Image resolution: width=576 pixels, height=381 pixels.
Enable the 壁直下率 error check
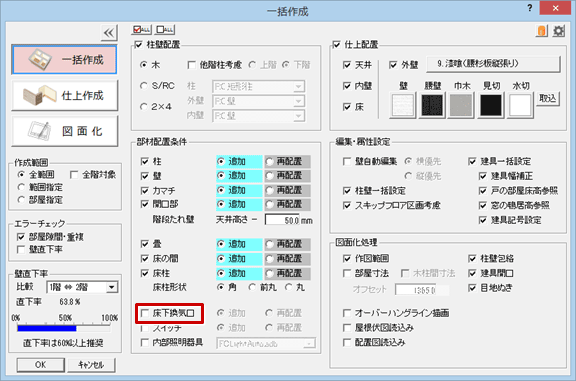[21, 250]
